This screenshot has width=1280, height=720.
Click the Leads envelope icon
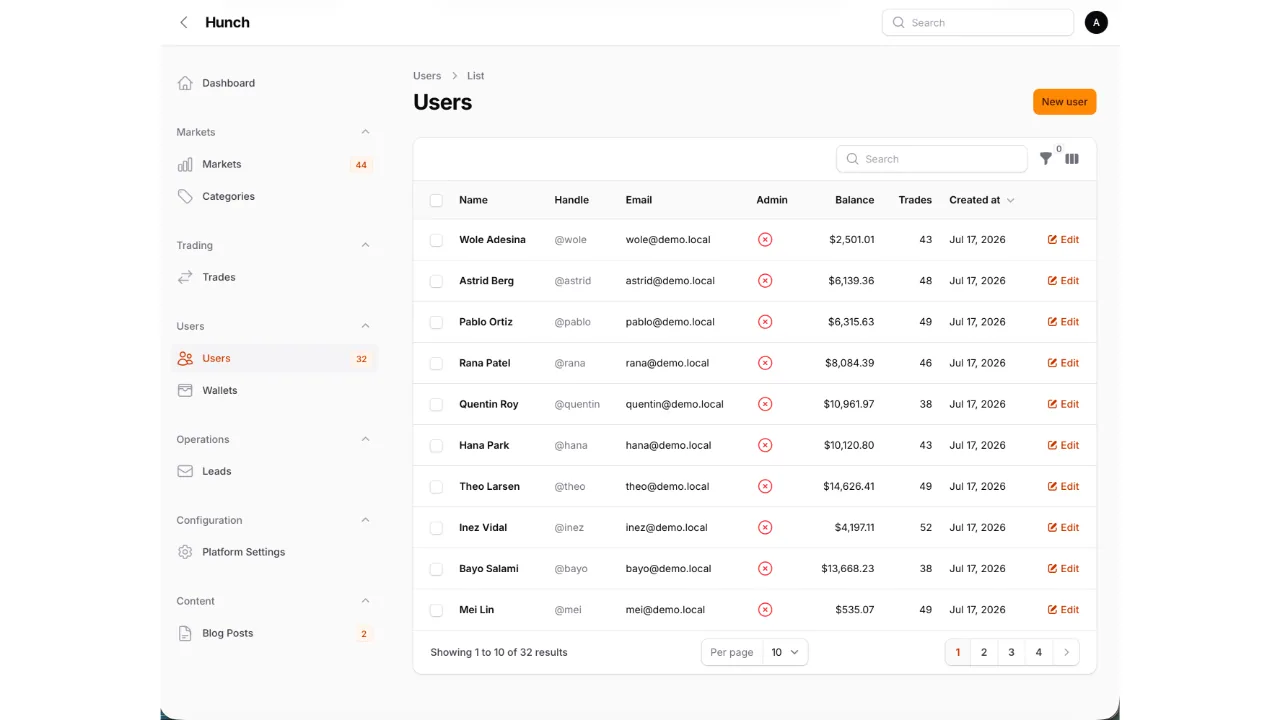point(185,471)
